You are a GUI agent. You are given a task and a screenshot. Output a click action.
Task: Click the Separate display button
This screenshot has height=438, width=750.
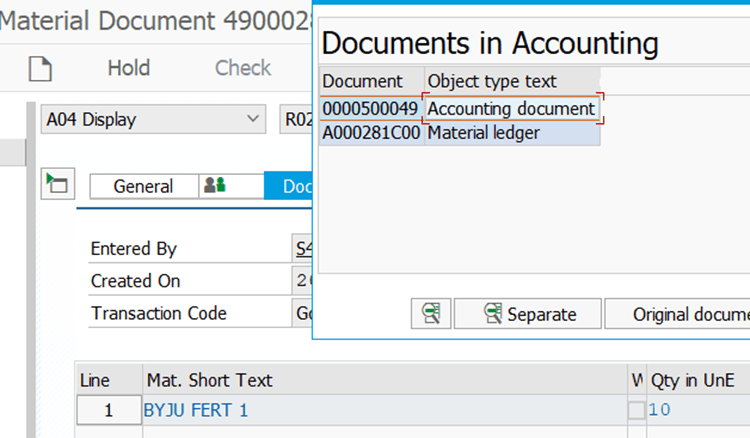[x=529, y=314]
